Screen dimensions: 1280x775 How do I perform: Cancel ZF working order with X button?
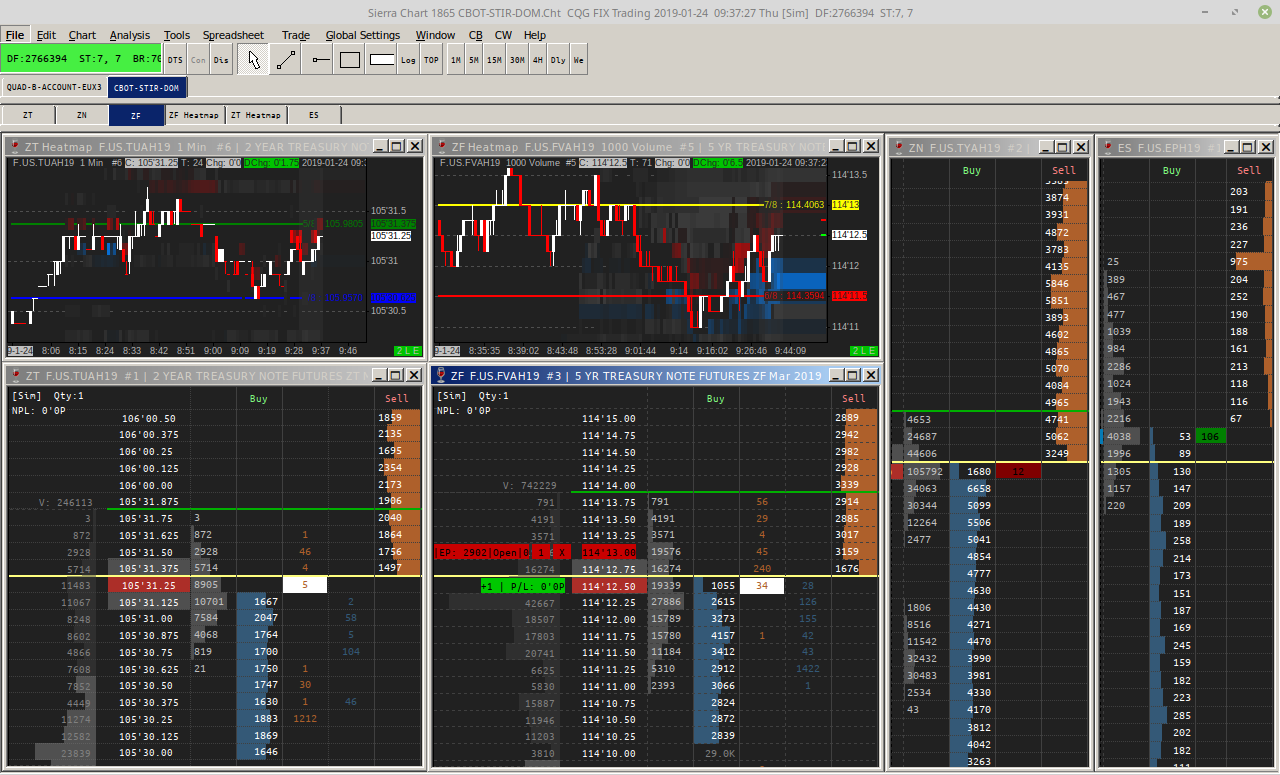point(562,552)
